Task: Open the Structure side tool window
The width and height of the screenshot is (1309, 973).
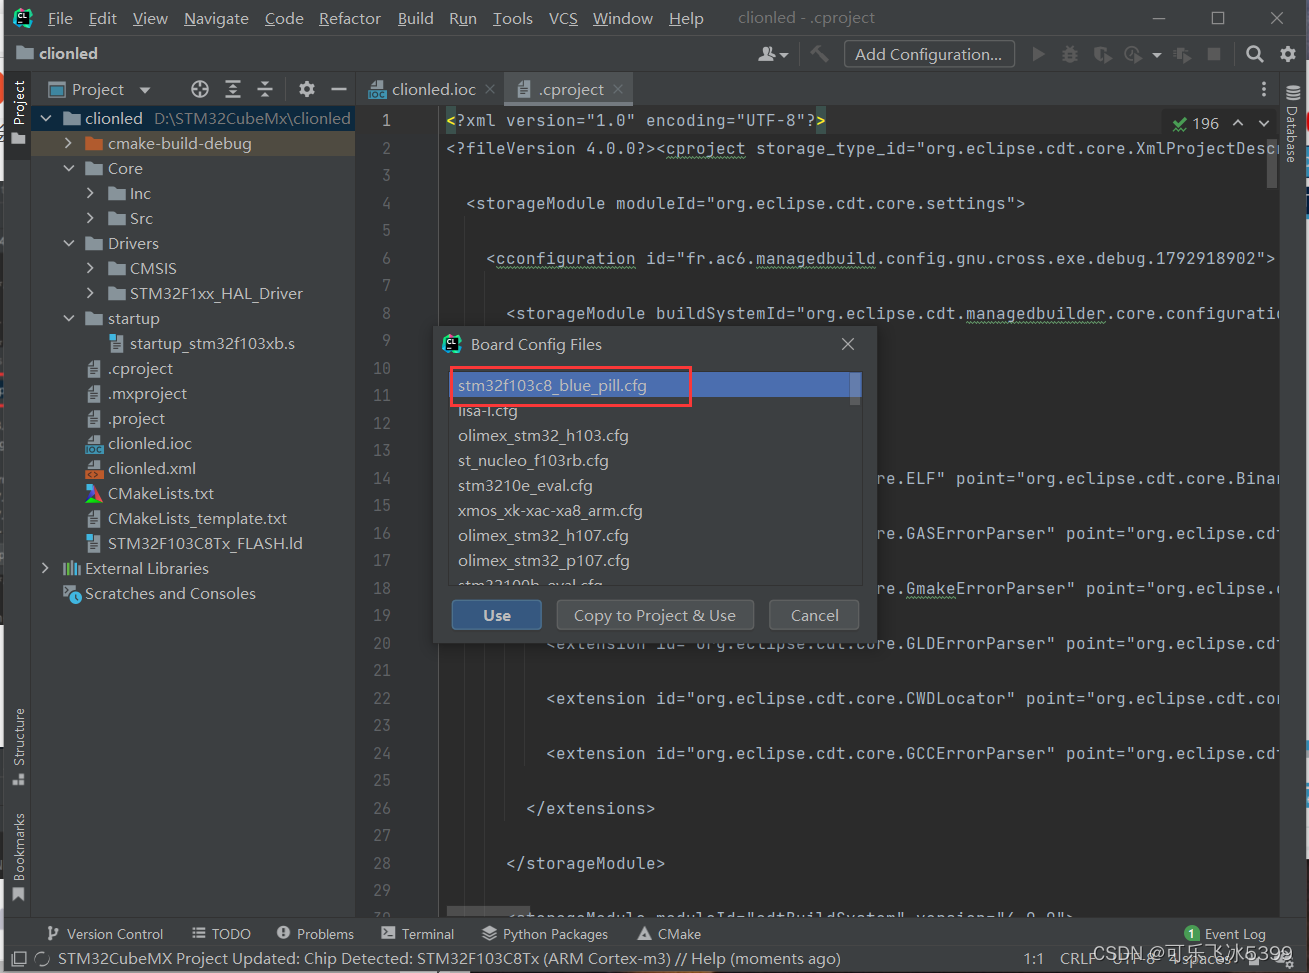Action: click(x=18, y=746)
